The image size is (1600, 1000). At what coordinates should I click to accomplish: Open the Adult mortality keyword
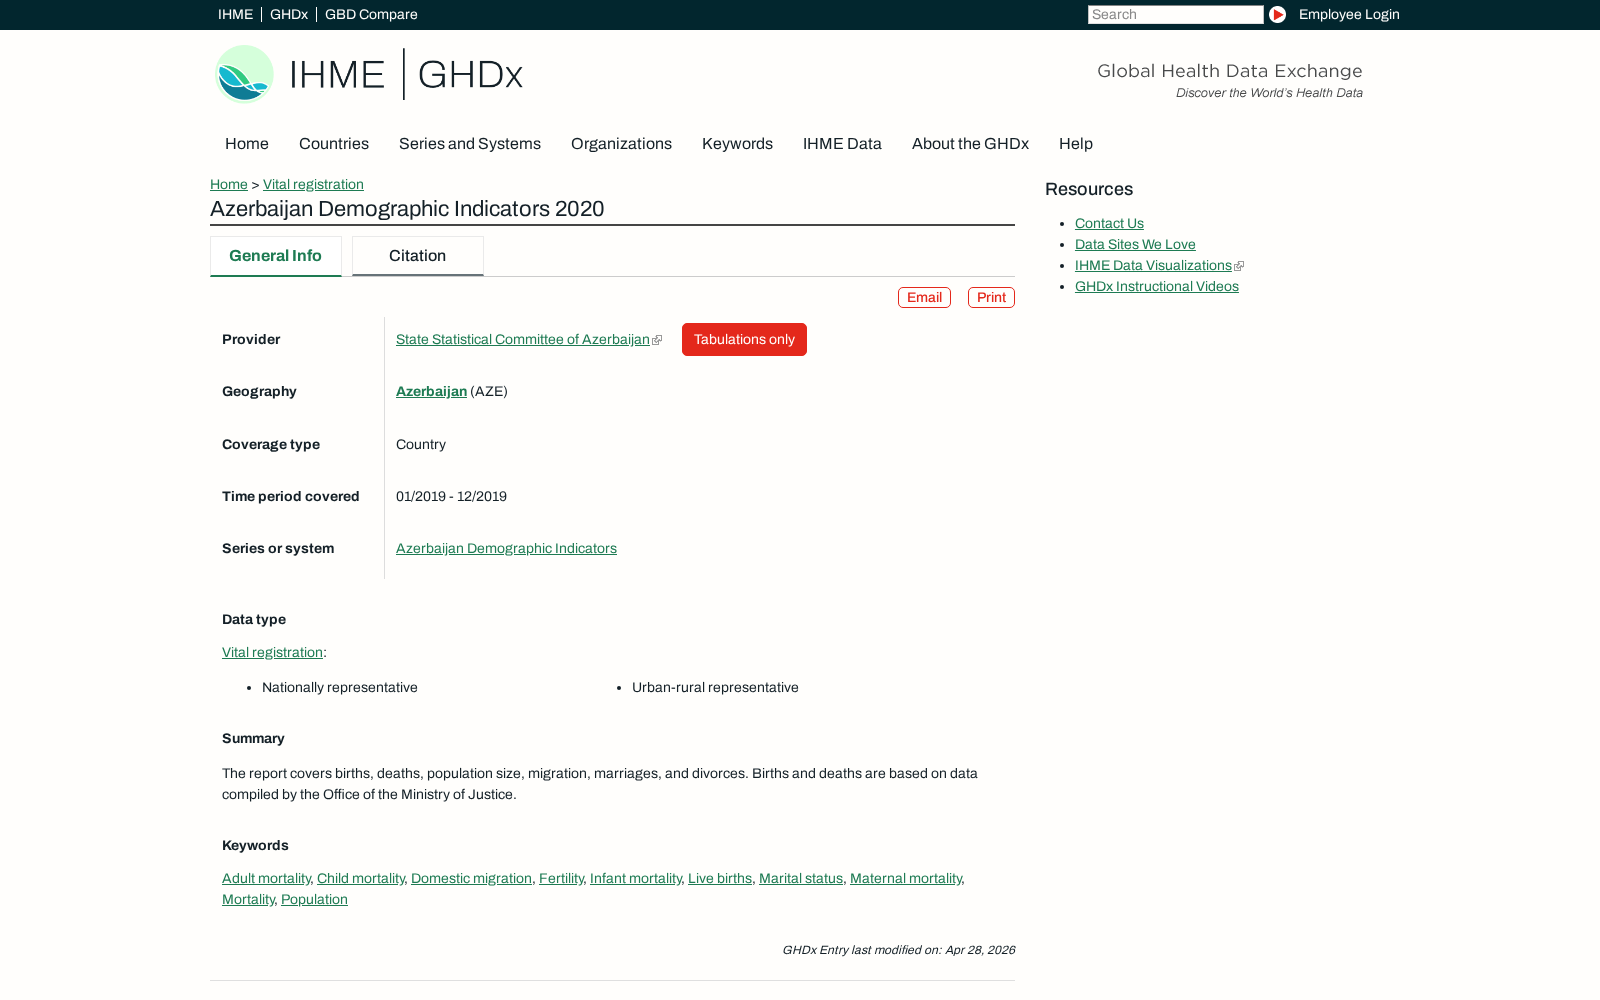(x=266, y=879)
